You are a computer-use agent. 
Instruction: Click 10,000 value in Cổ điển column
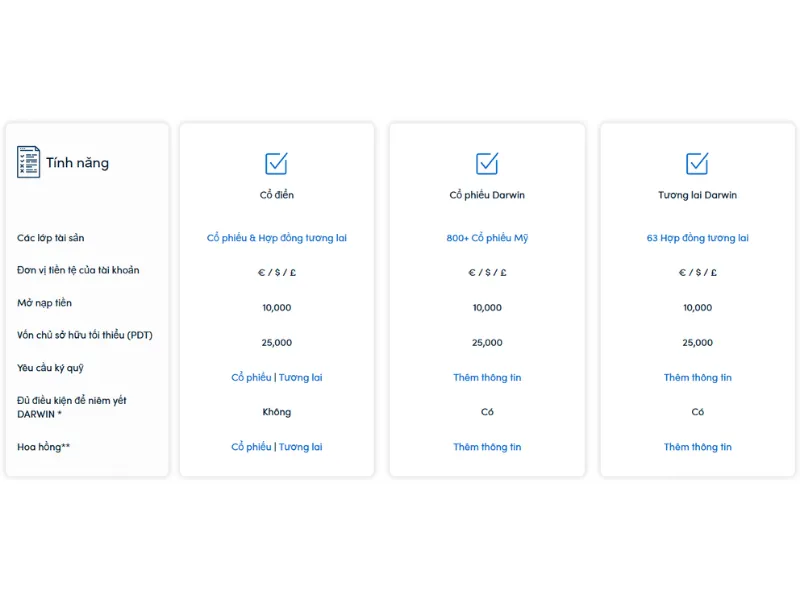pos(277,308)
